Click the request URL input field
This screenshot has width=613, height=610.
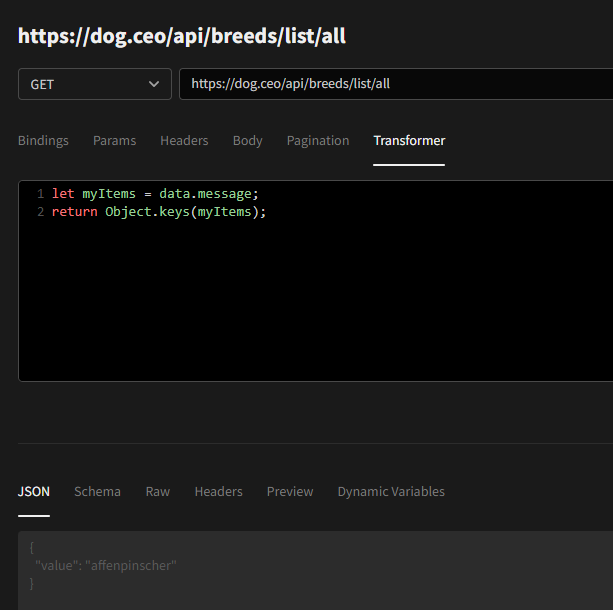(396, 84)
